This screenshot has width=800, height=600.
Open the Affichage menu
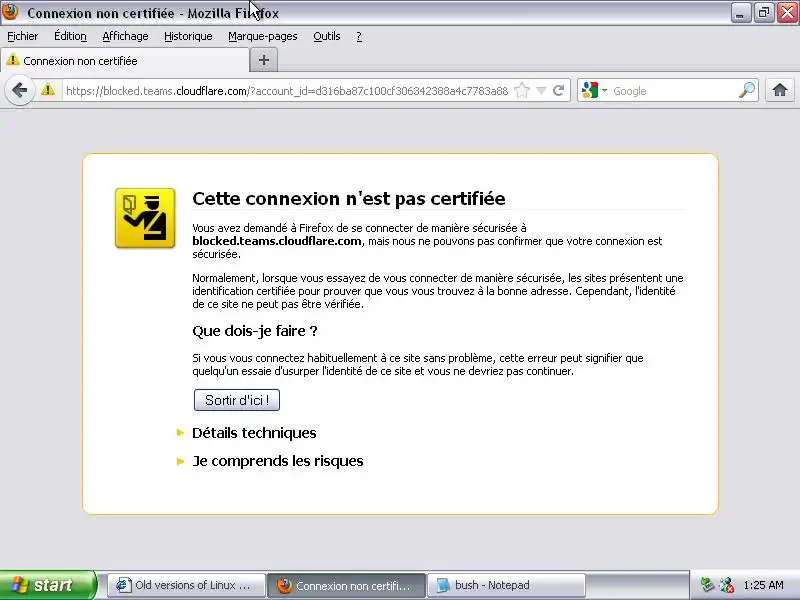[x=125, y=36]
